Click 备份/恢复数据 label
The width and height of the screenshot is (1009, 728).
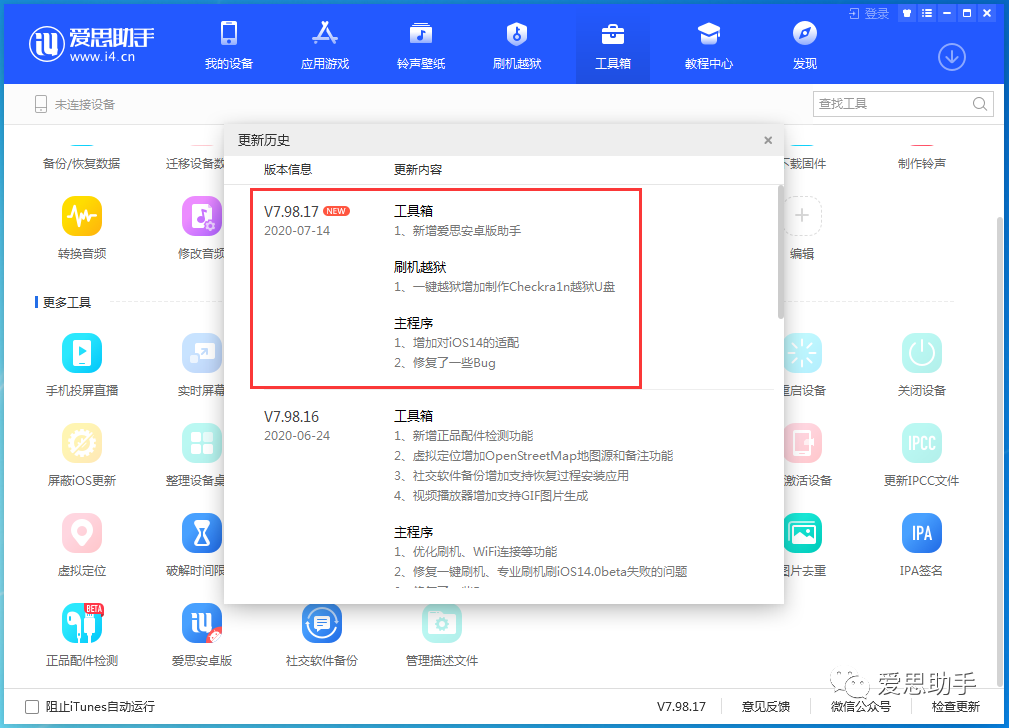coord(82,163)
